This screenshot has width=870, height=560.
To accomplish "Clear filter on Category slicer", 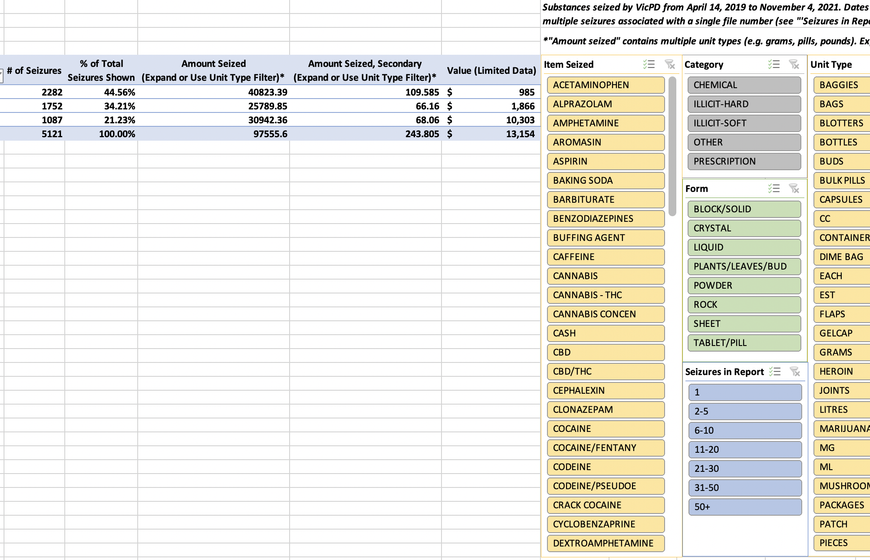I will [794, 64].
